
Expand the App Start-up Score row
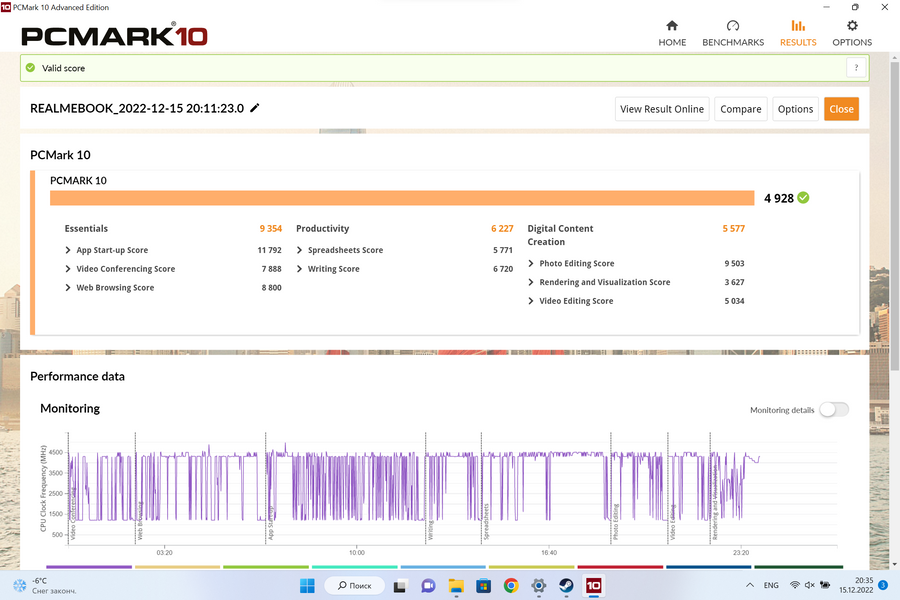tap(68, 250)
